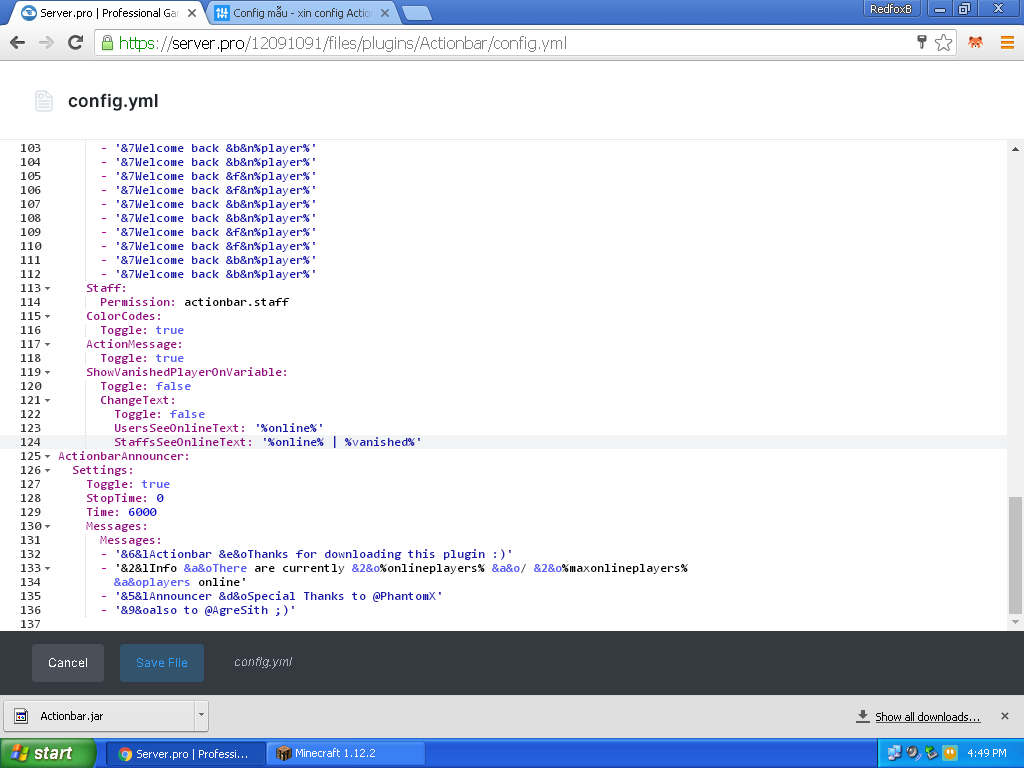Open the Chrome hamburger menu

pyautogui.click(x=1007, y=43)
